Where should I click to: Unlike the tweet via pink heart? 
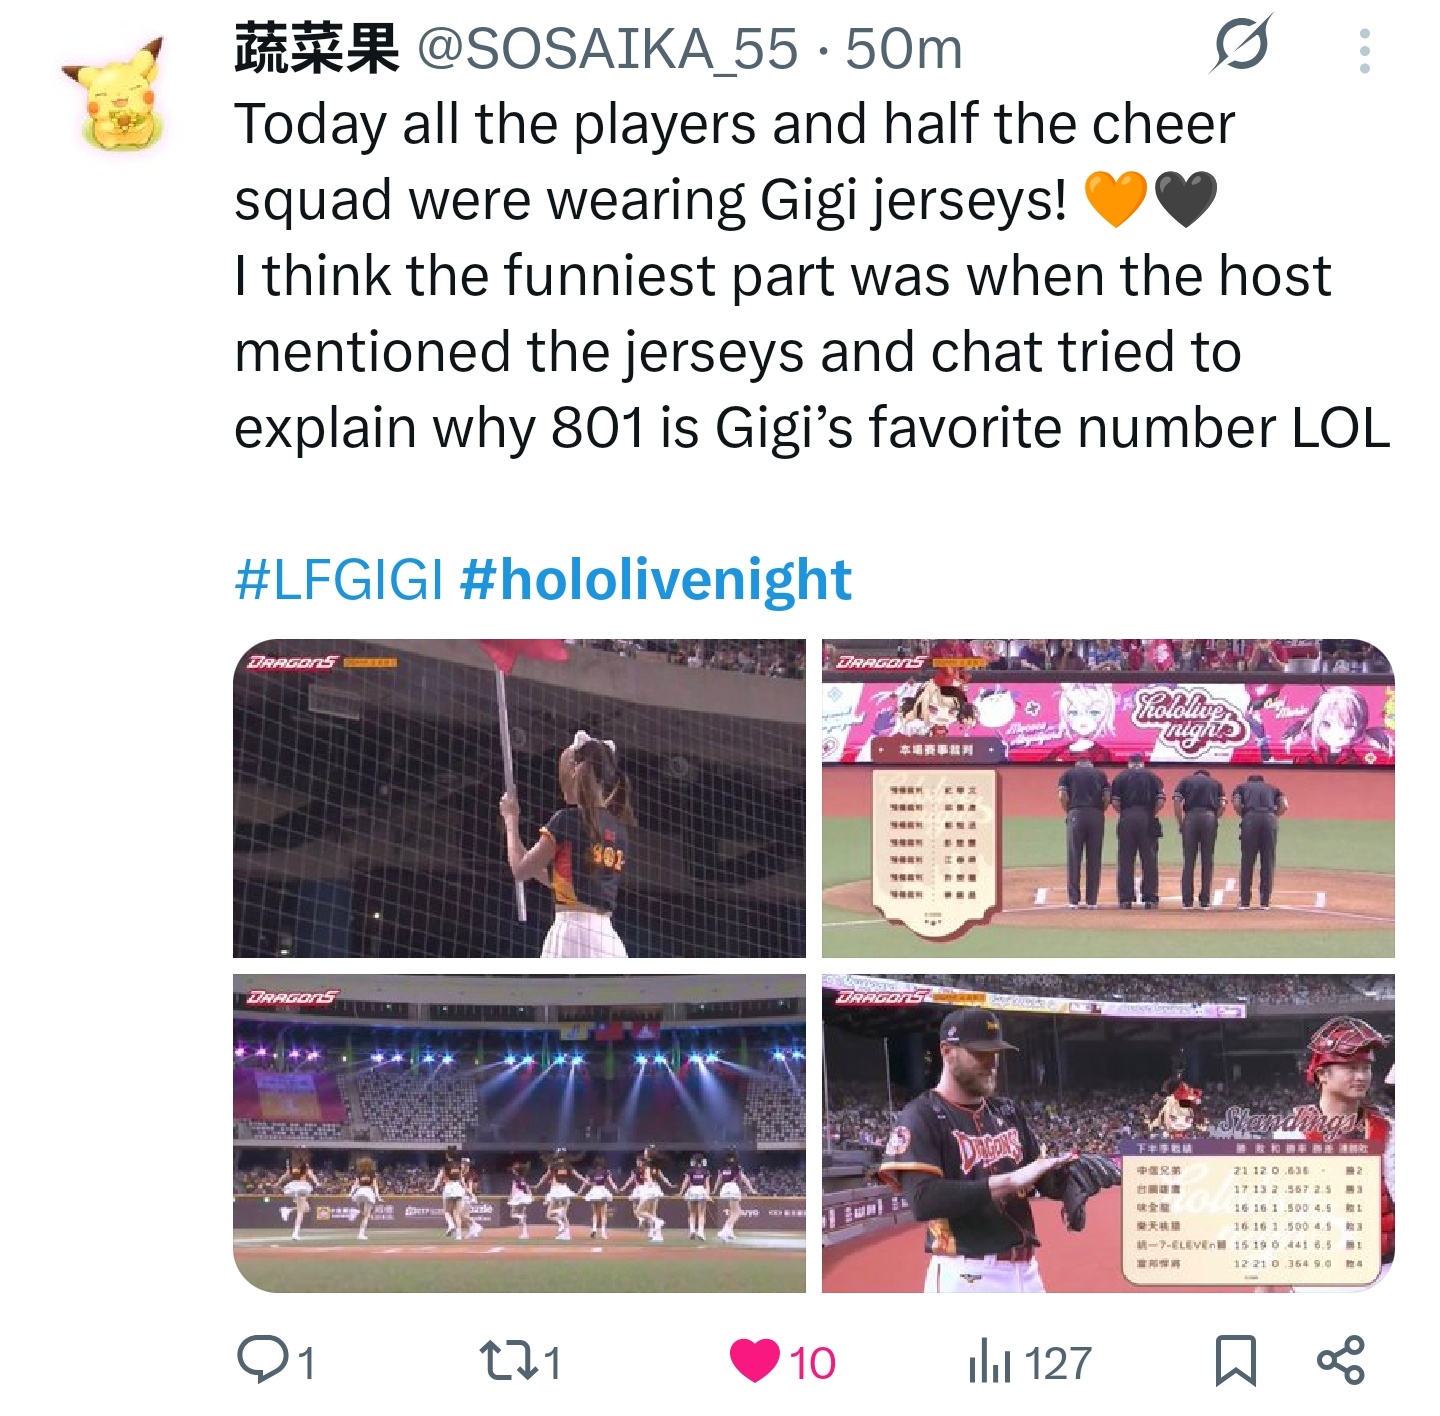(x=755, y=1361)
